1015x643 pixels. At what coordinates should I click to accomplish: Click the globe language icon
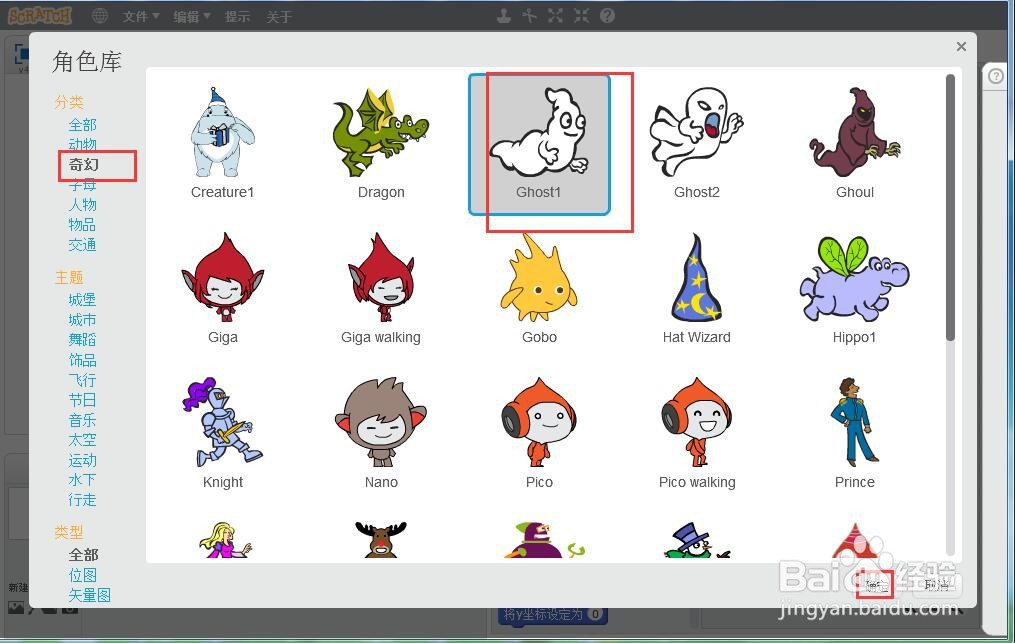[x=100, y=16]
